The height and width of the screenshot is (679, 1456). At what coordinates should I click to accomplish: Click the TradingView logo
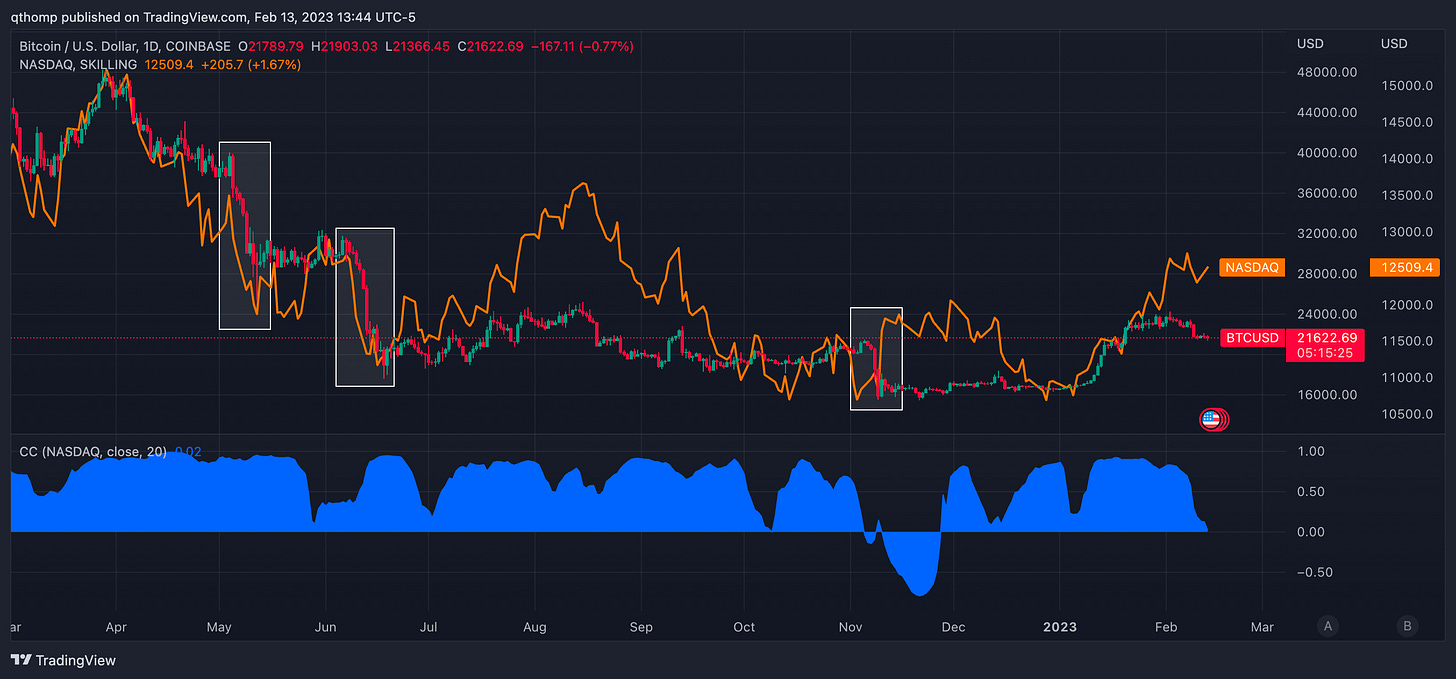(x=63, y=660)
